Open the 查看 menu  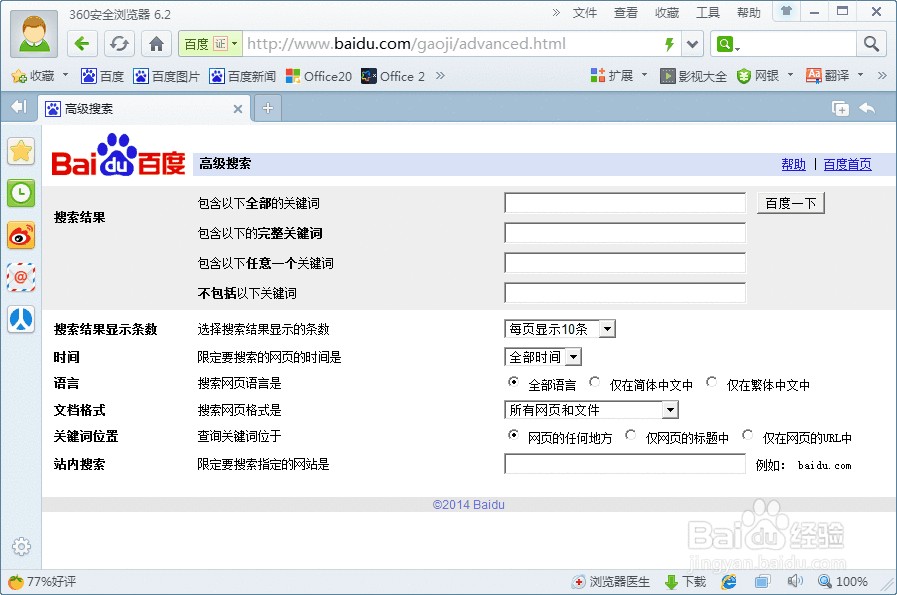coord(625,13)
